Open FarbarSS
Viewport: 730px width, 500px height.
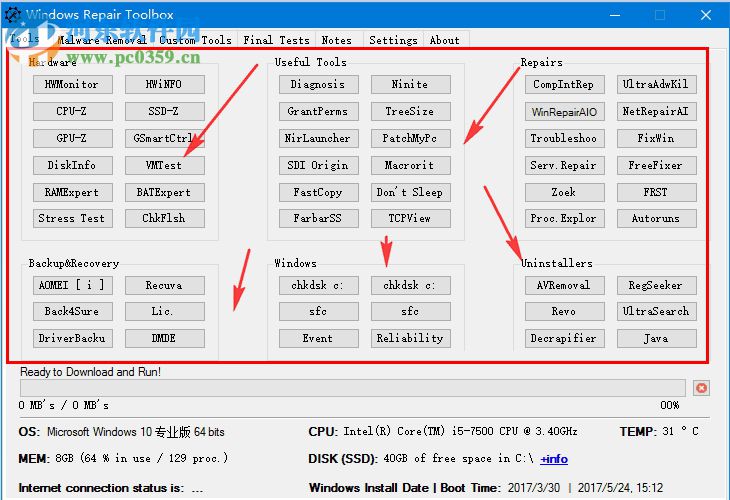pyautogui.click(x=318, y=218)
